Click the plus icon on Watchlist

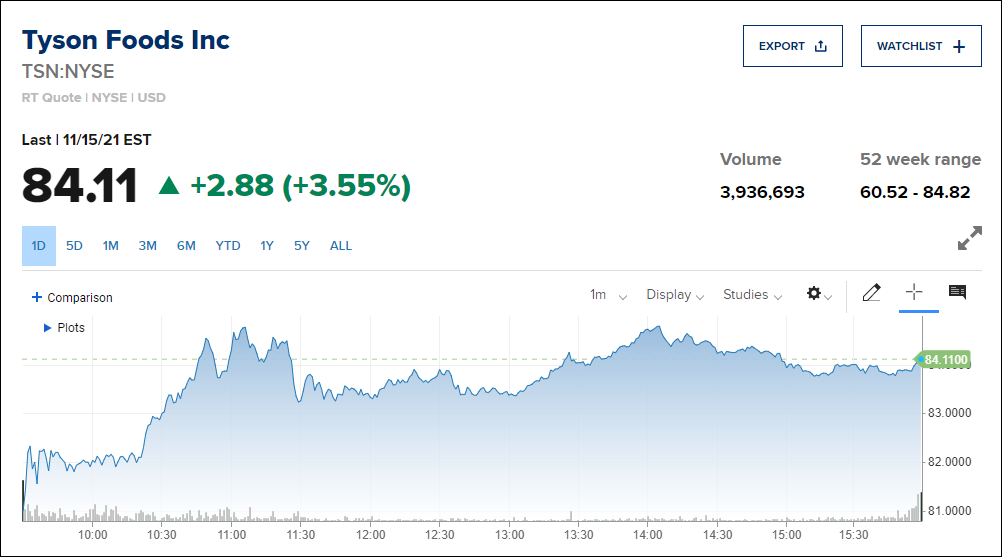point(959,46)
